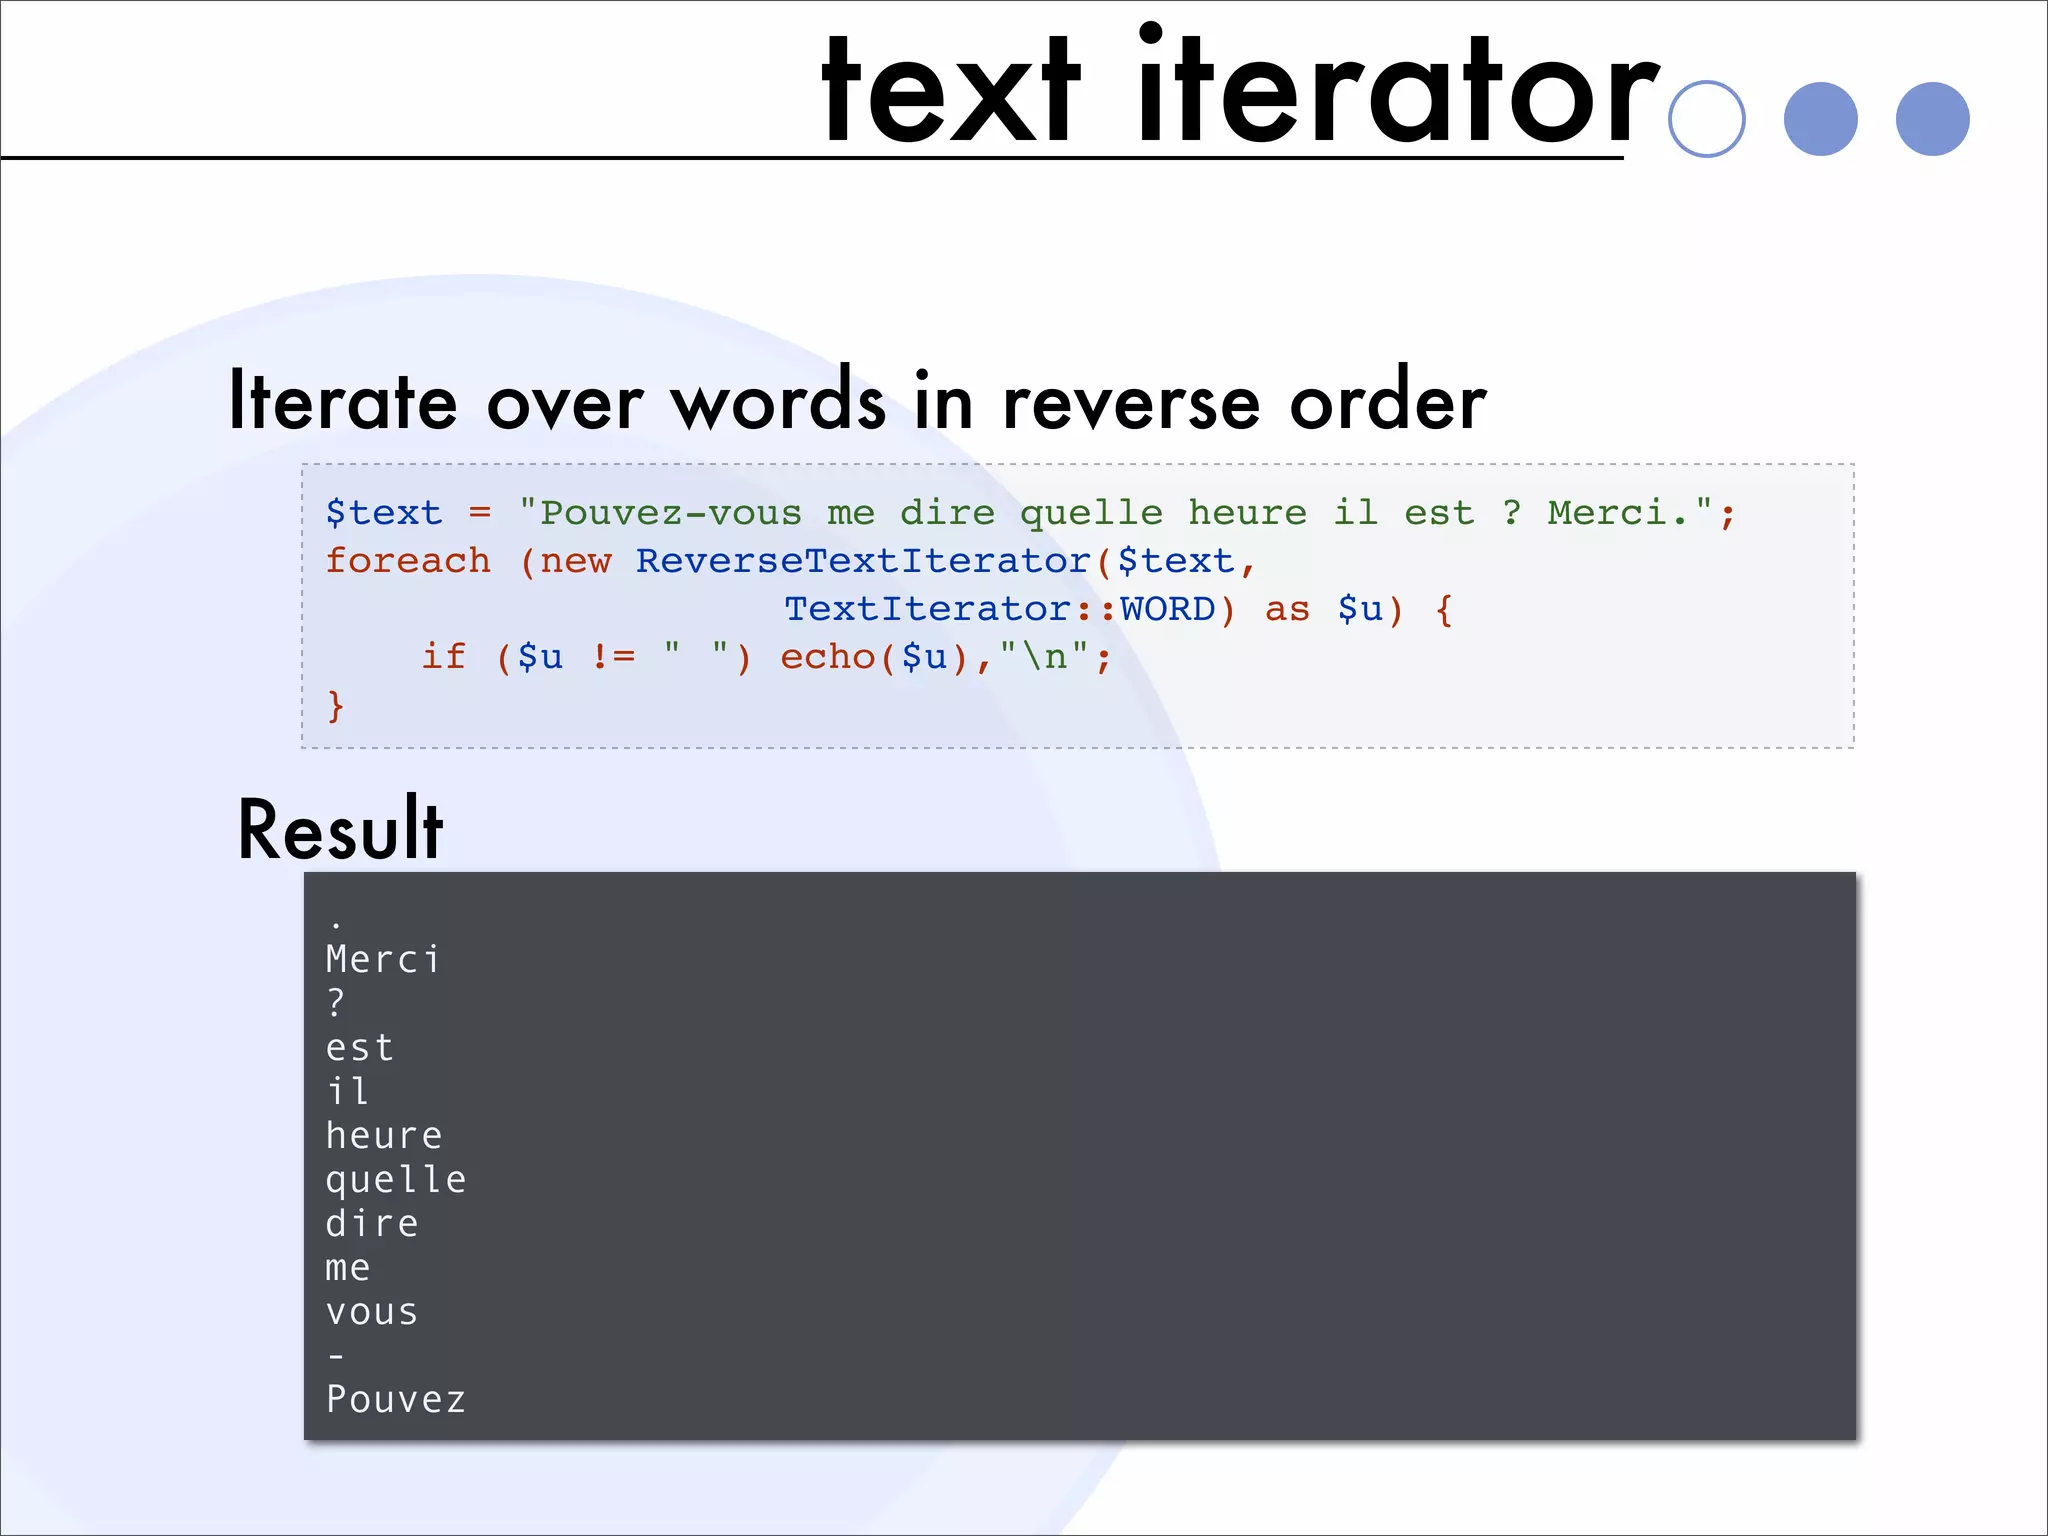Screen dimensions: 2048x1536
Task: Click the rightmost filled blue circle
Action: point(1932,119)
